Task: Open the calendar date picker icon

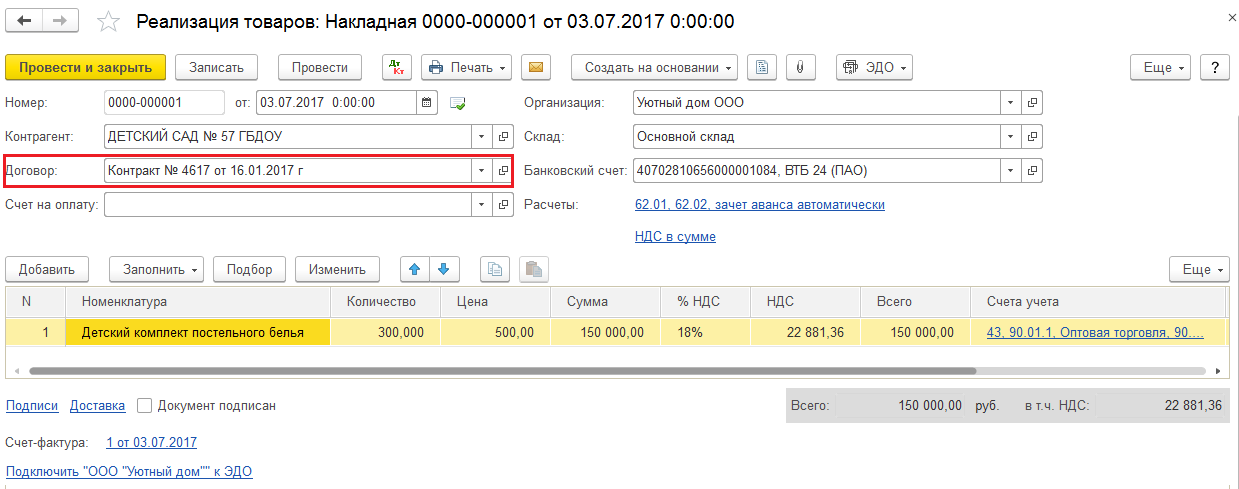Action: pos(427,103)
